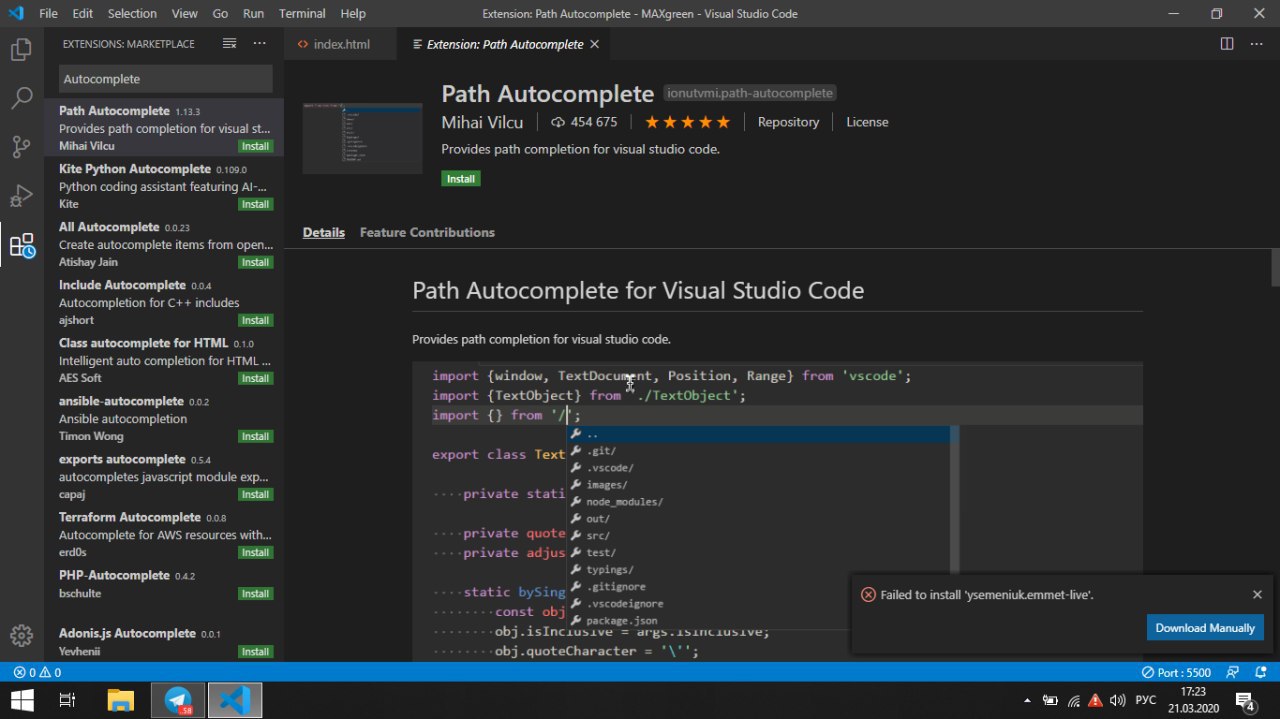1280x719 pixels.
Task: Click the Path Autocomplete extension thumbnail
Action: click(362, 137)
